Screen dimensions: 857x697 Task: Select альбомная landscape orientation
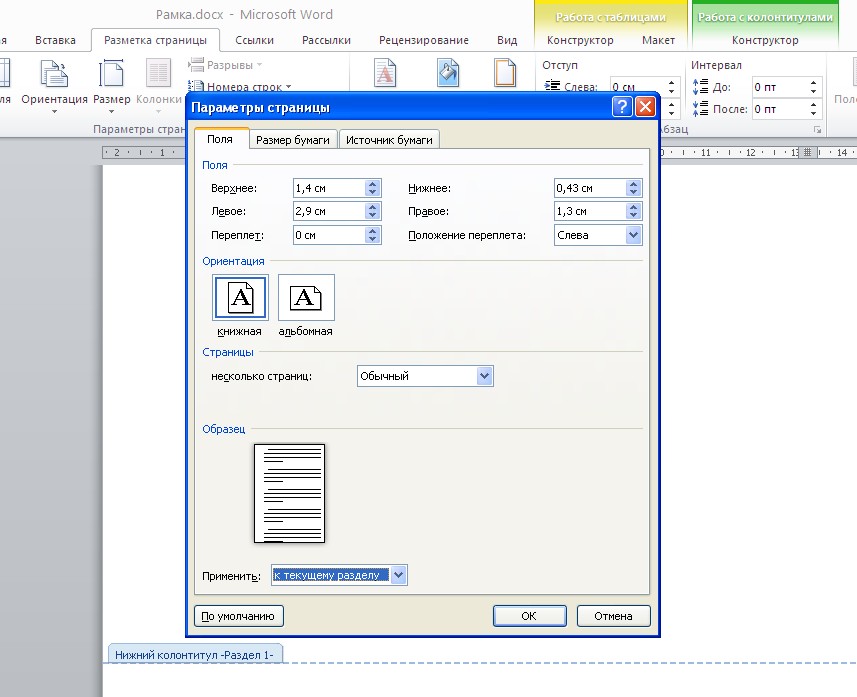point(306,299)
